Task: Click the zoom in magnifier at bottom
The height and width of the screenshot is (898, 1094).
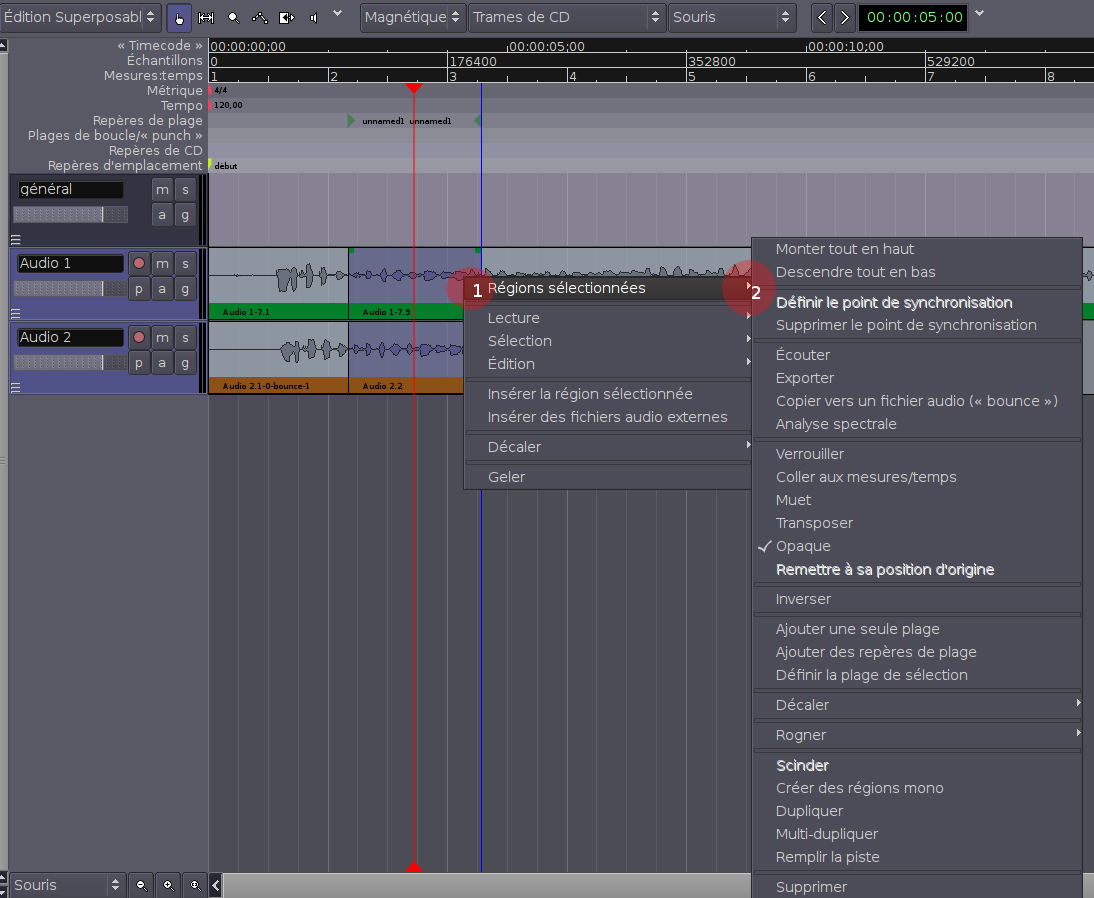Action: coord(167,884)
